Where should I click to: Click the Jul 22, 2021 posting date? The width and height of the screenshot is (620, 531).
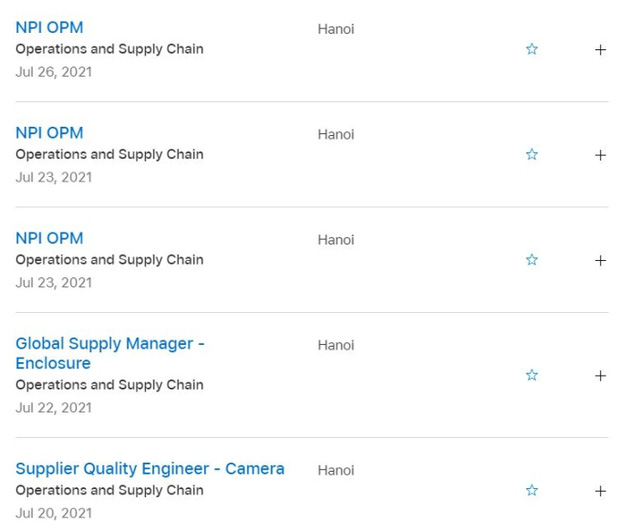[x=53, y=407]
